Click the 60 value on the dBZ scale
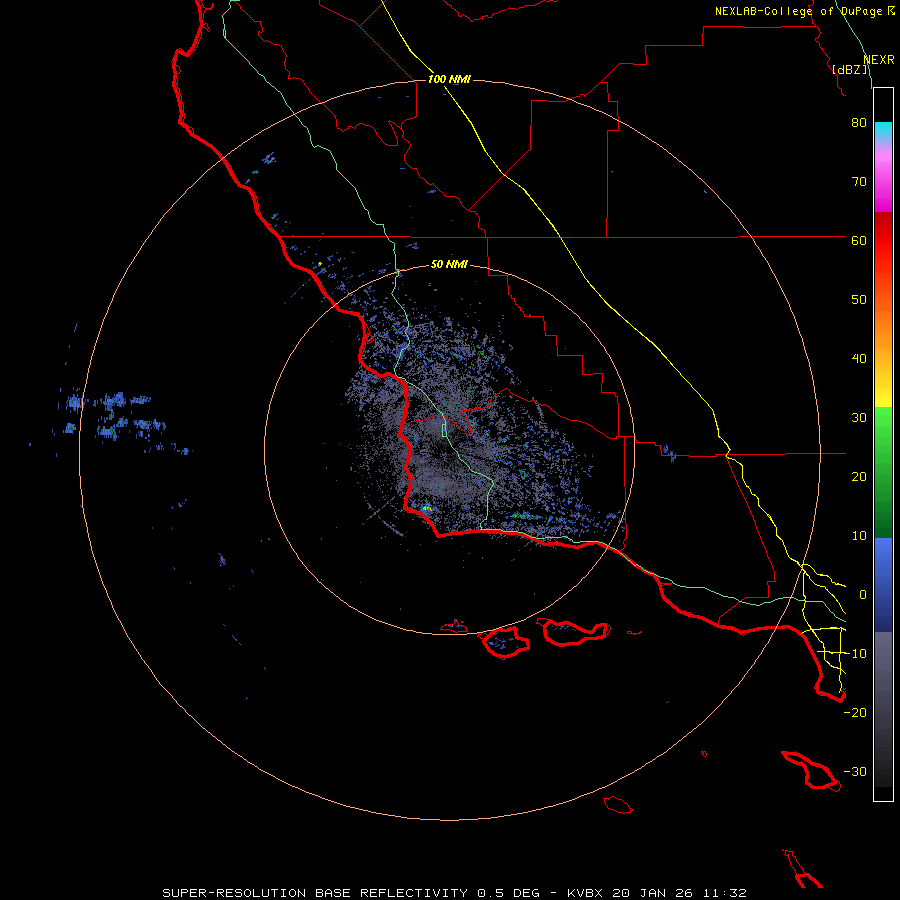The height and width of the screenshot is (900, 900). click(859, 241)
